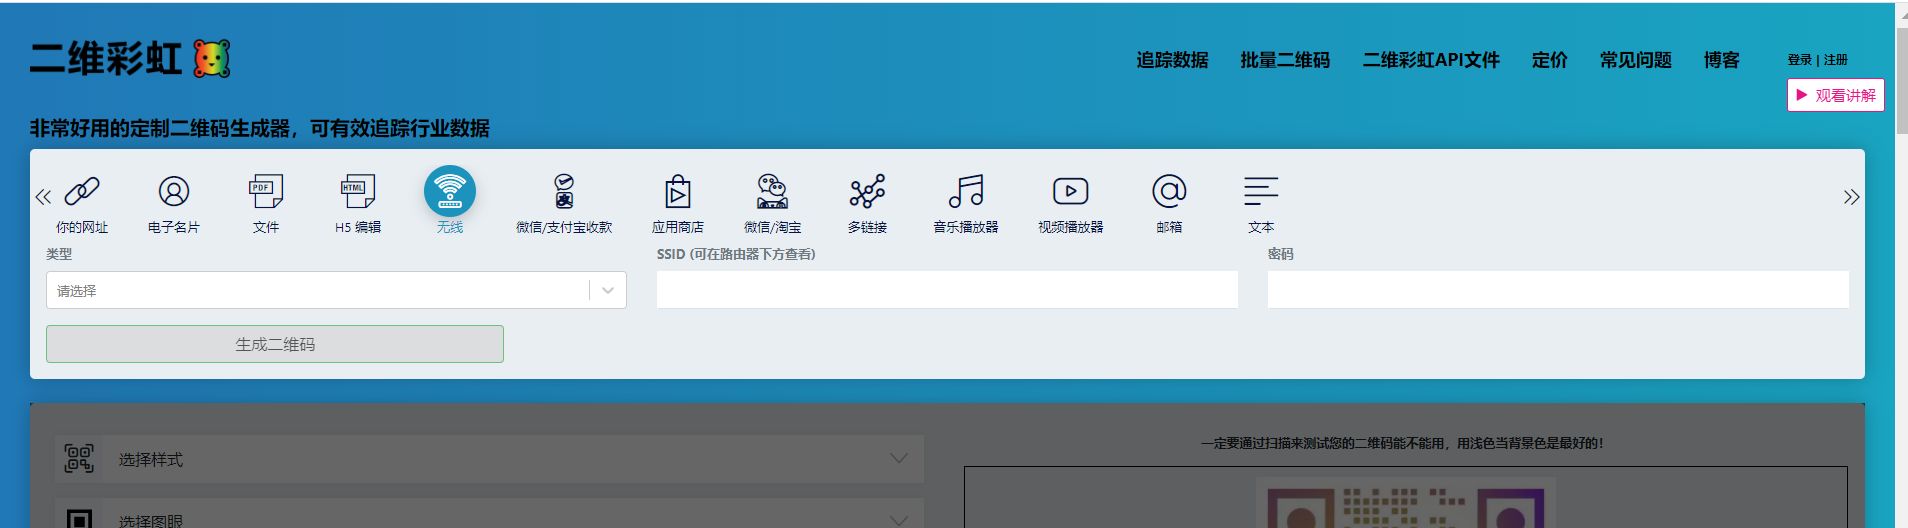Viewport: 1908px width, 528px height.
Task: Select the 文件 PDF icon
Action: pyautogui.click(x=266, y=192)
